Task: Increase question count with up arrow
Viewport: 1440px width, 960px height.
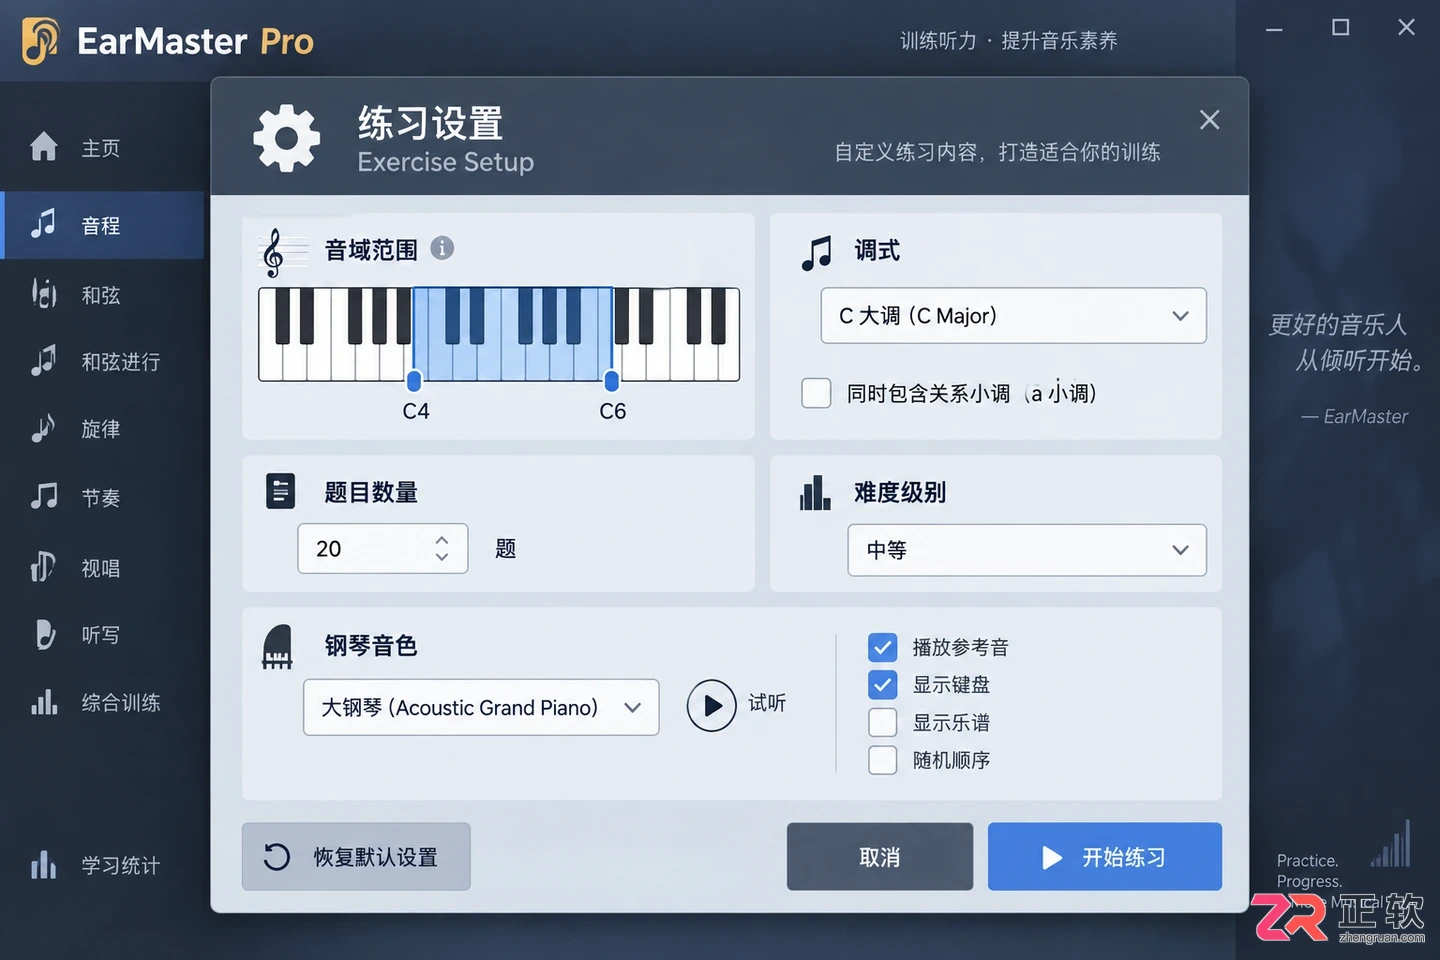Action: click(442, 540)
